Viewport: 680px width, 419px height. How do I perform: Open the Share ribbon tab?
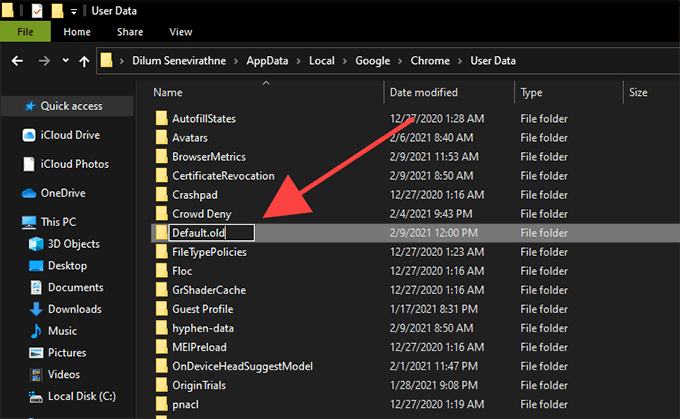[129, 32]
